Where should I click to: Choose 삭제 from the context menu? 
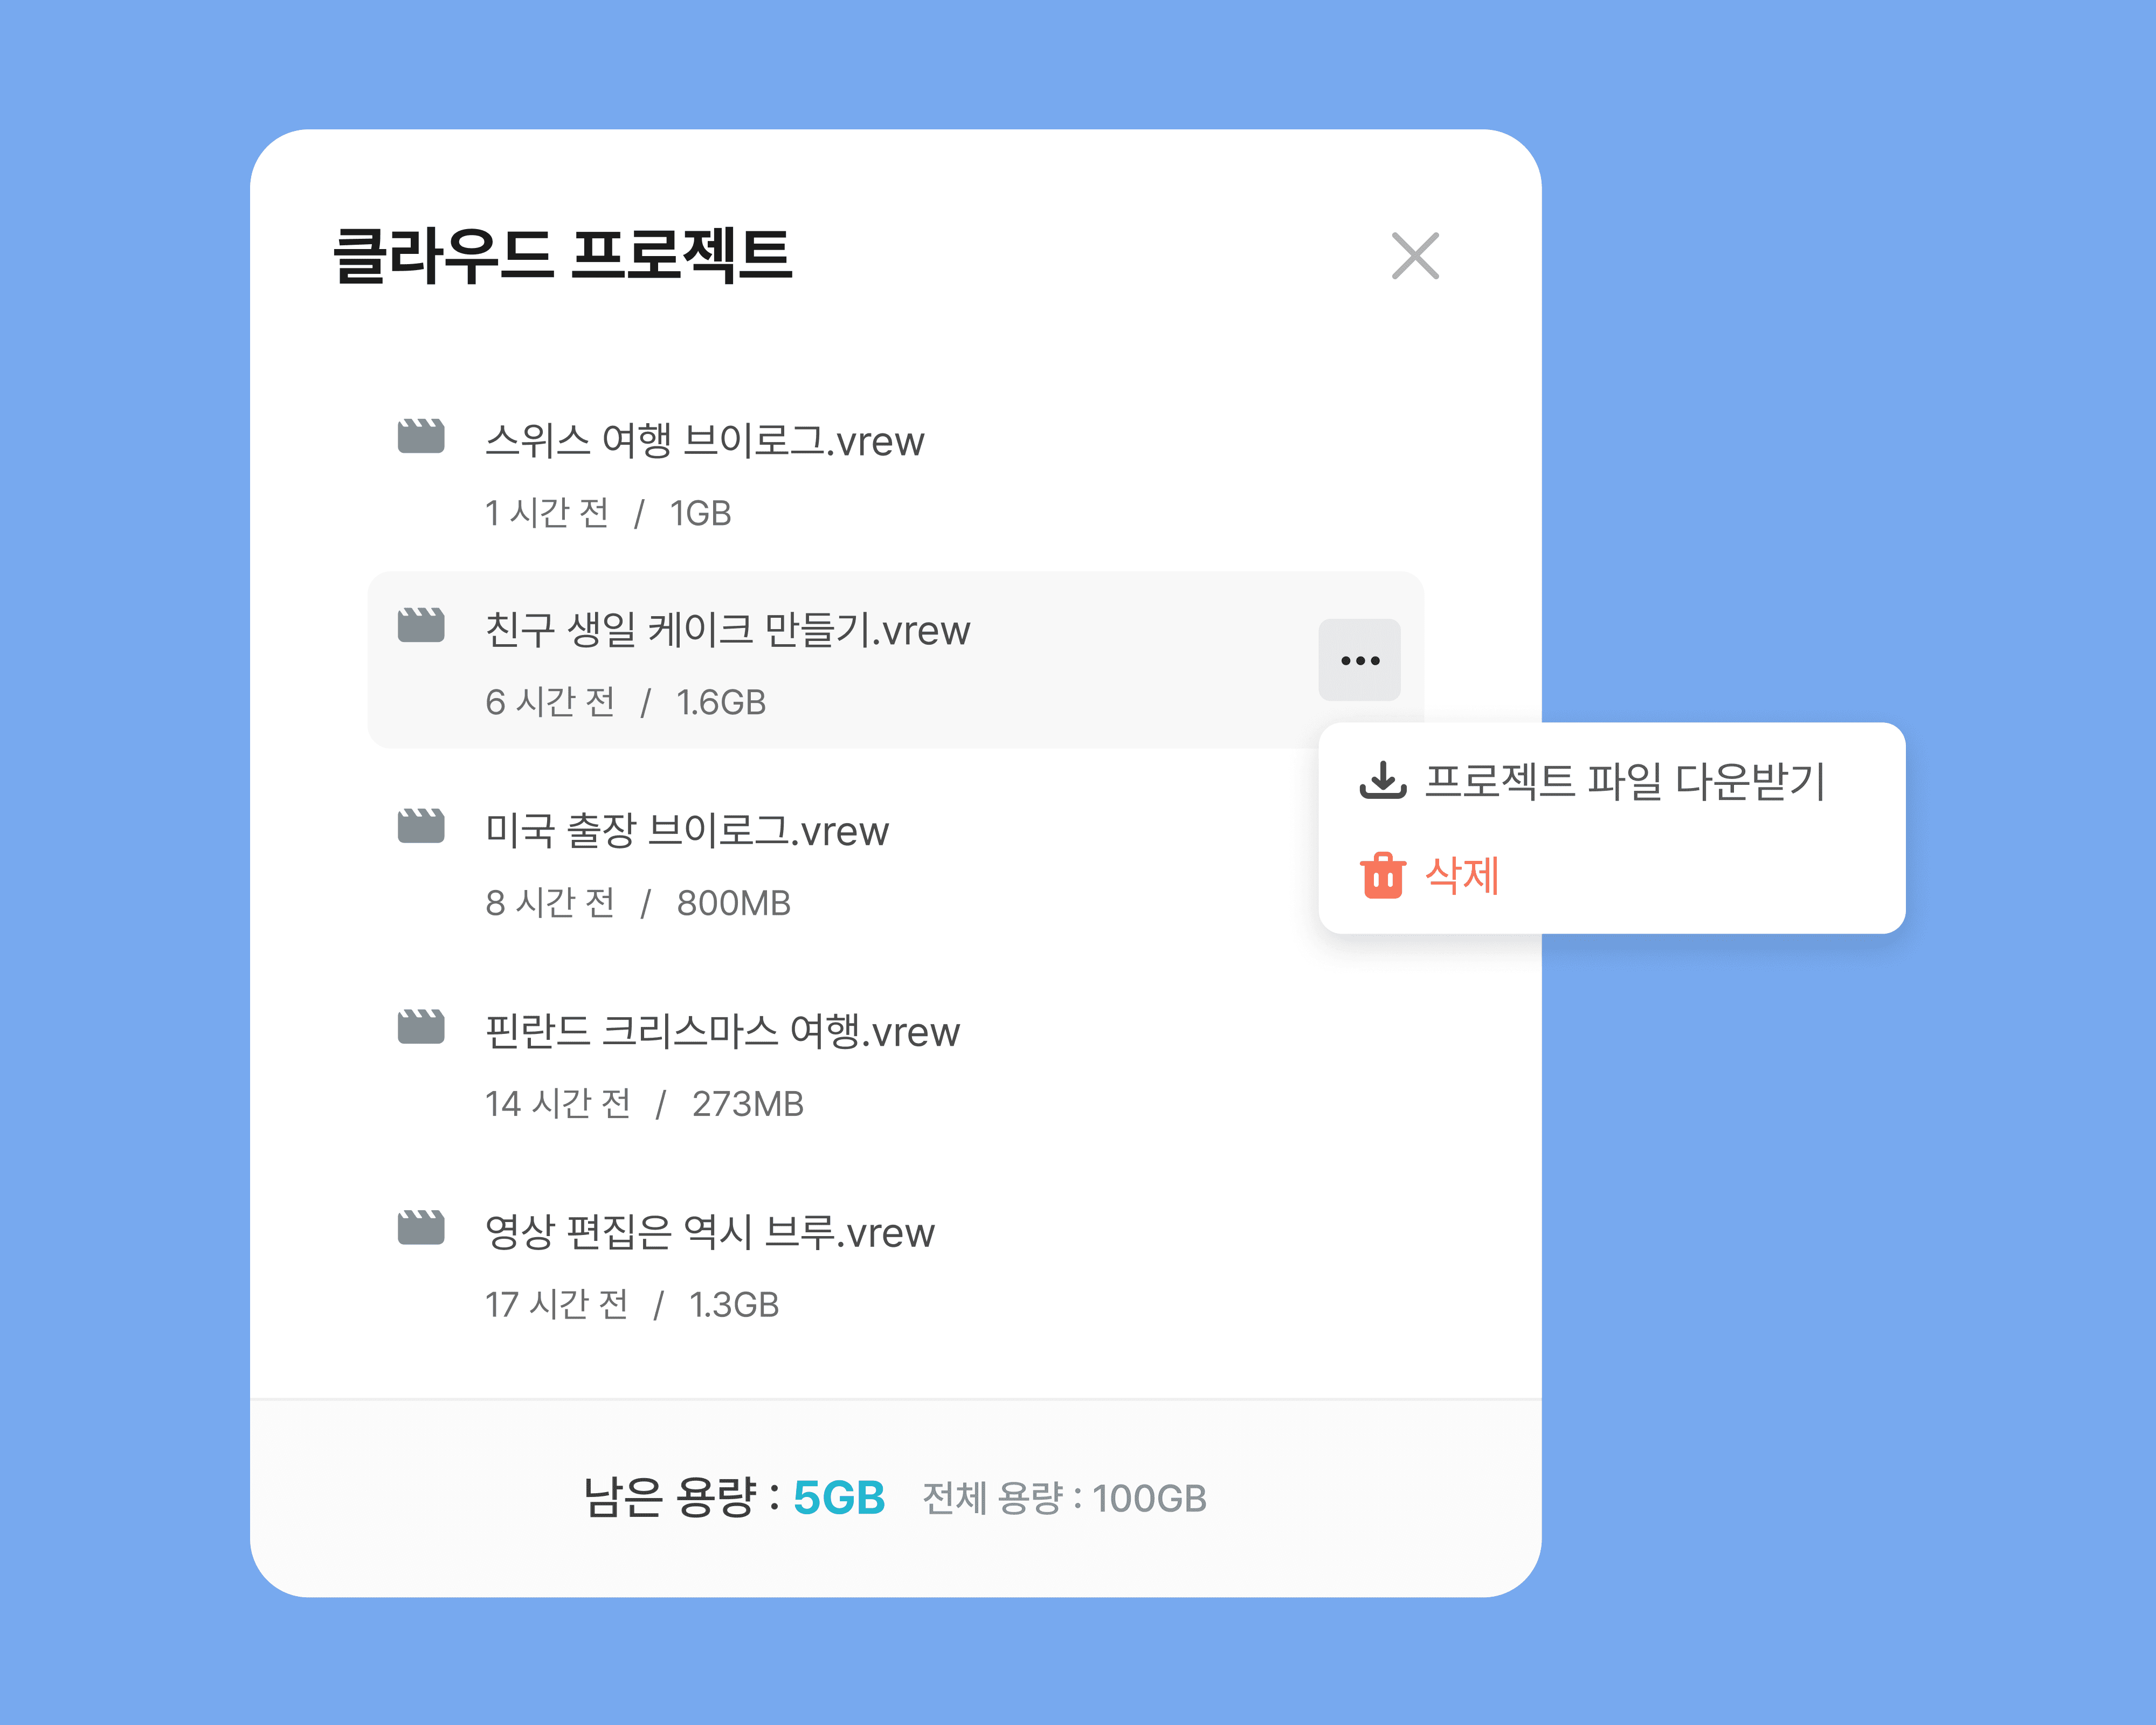[1461, 875]
